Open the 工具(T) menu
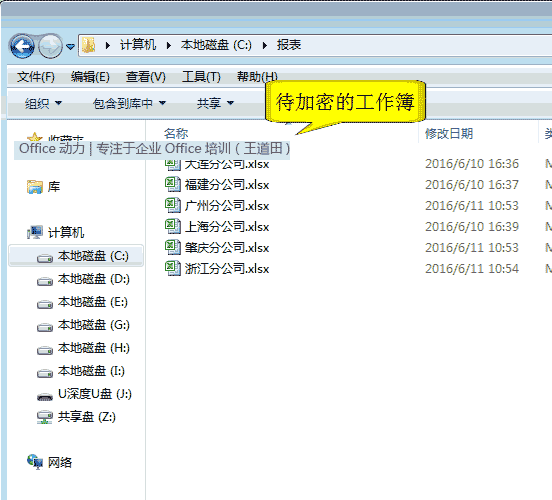This screenshot has width=552, height=500. click(x=201, y=76)
